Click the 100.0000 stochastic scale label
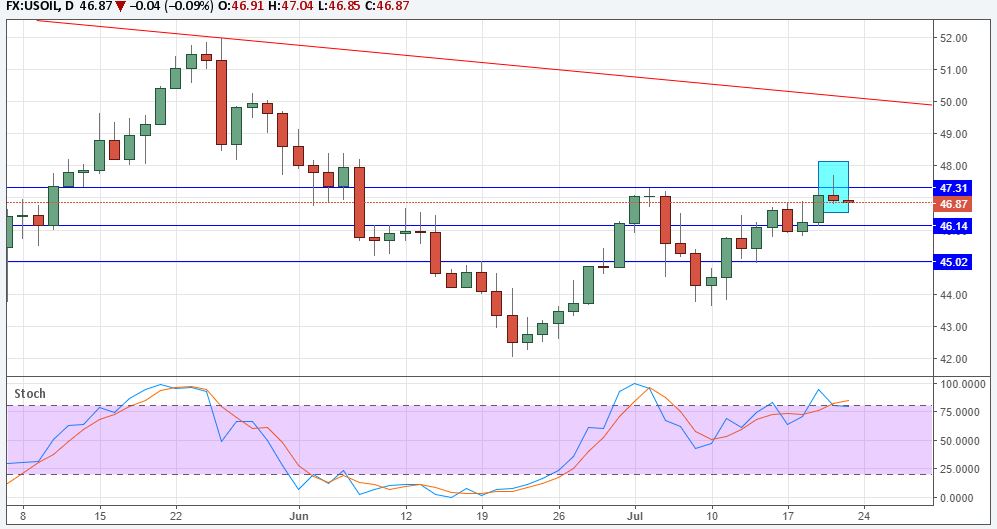 pos(963,384)
